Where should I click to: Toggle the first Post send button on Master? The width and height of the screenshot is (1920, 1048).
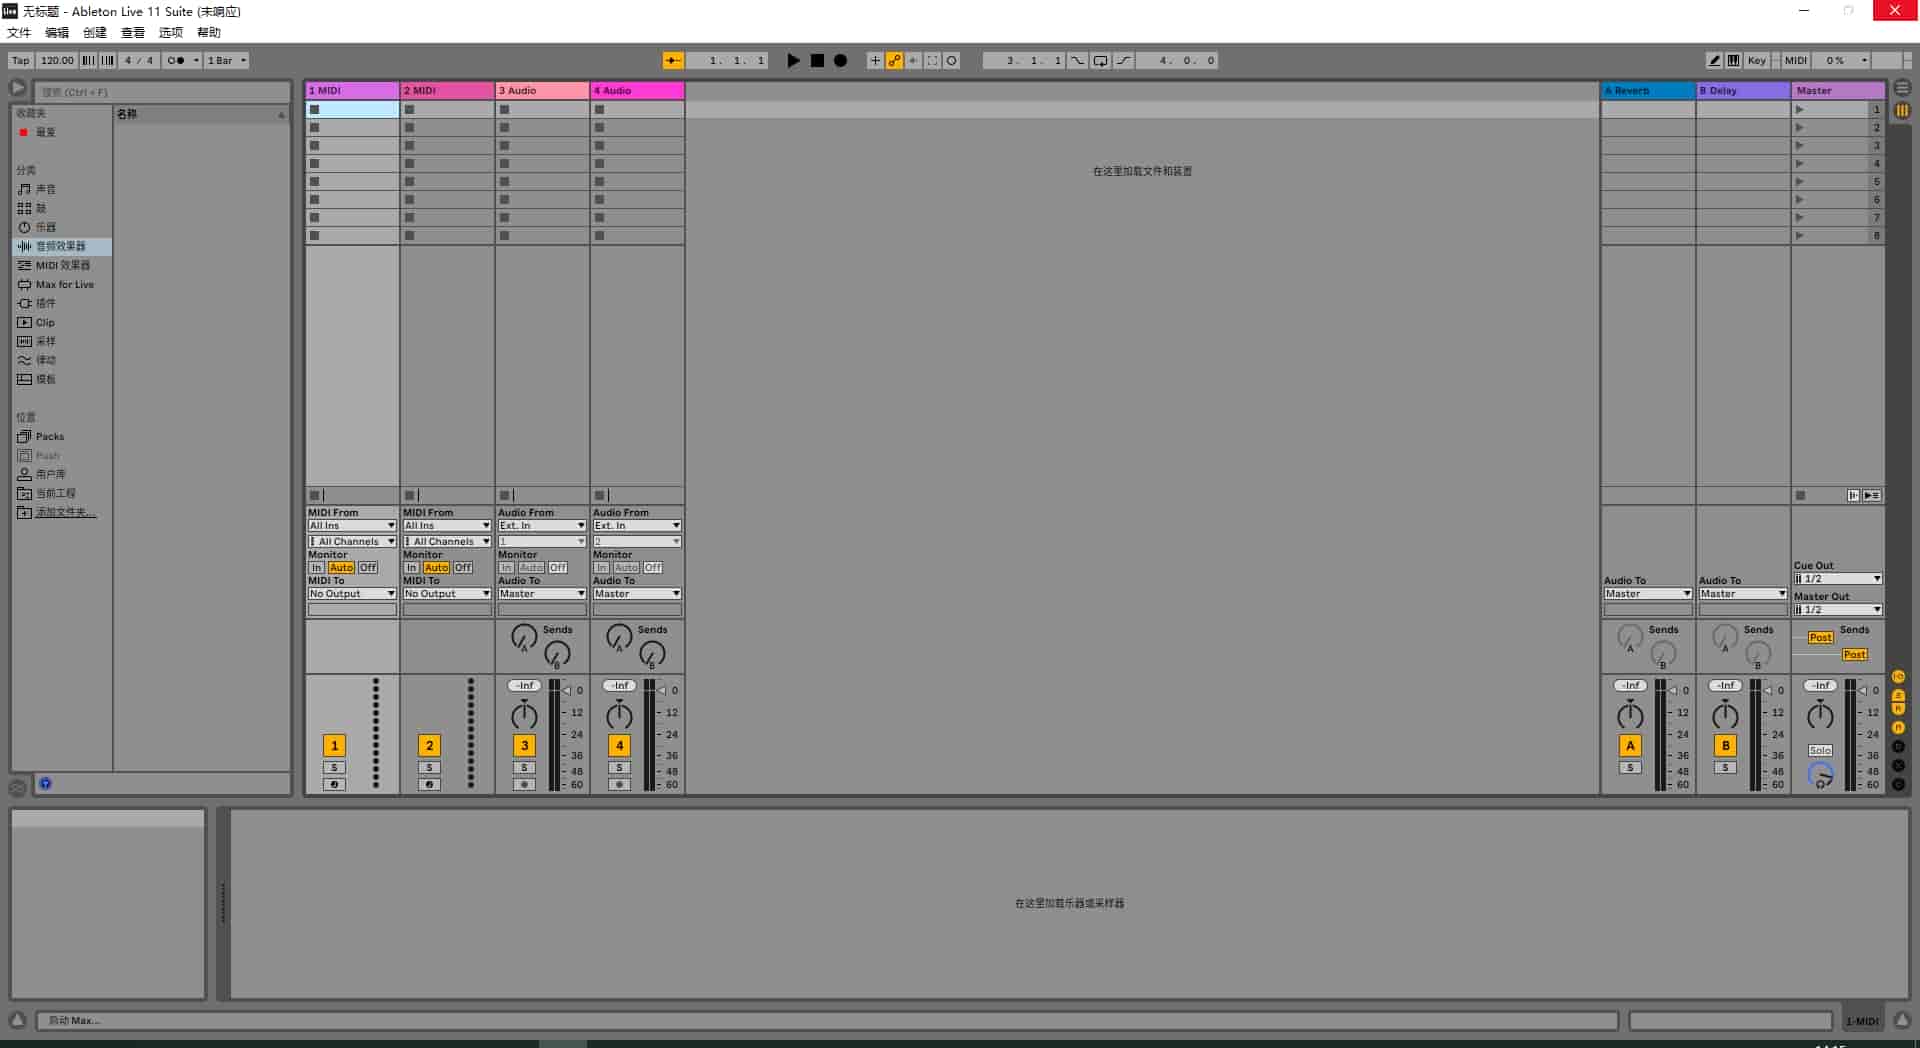[x=1821, y=638]
